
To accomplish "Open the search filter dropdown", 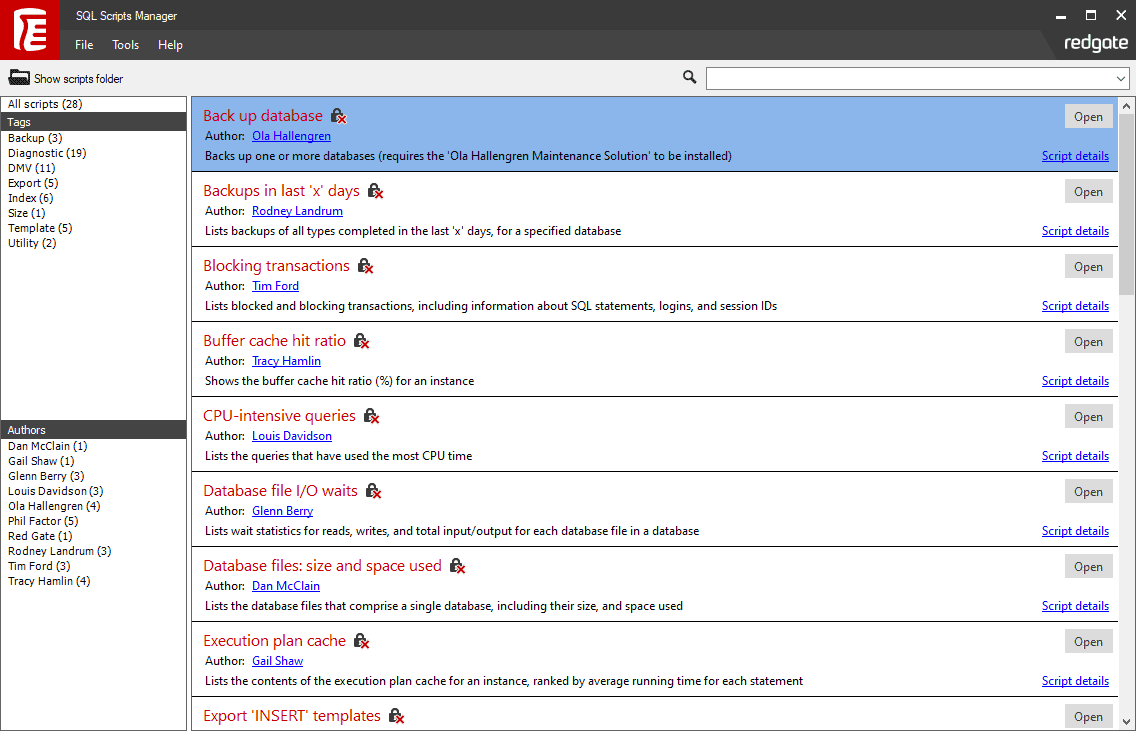I will coord(1122,76).
